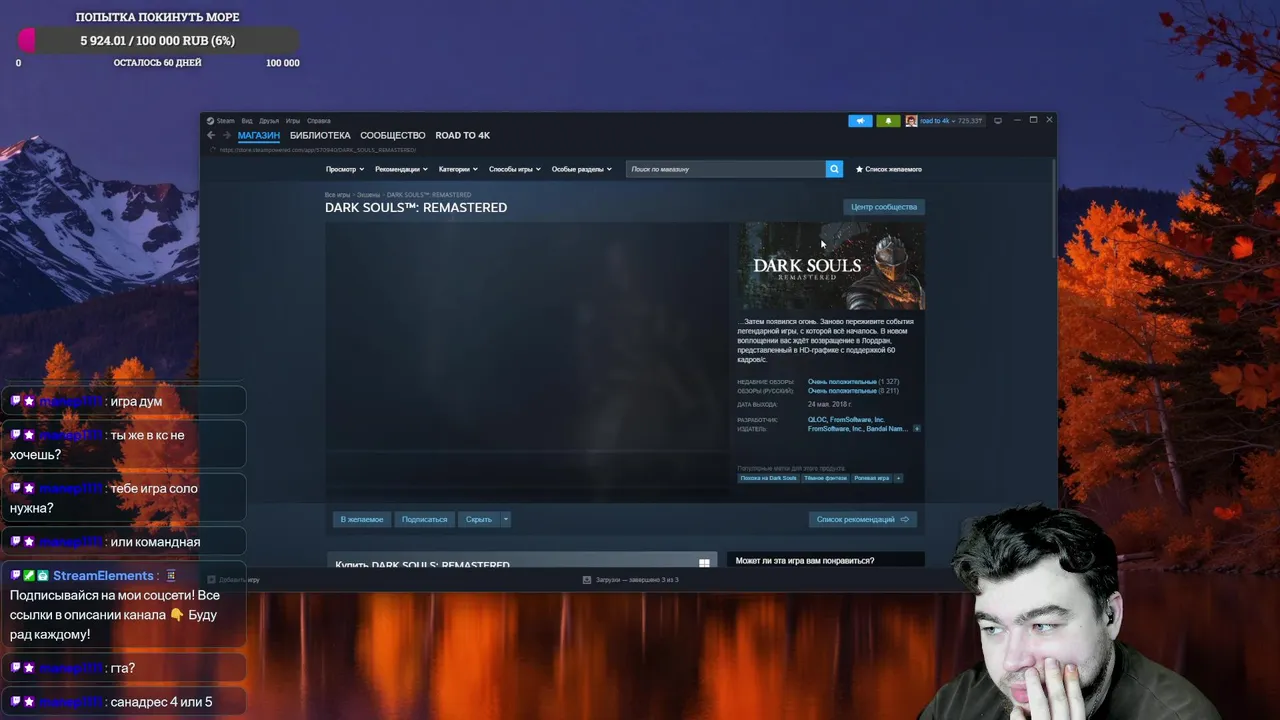Toggle the Big Picture monitor icon
The width and height of the screenshot is (1280, 720).
tap(997, 120)
